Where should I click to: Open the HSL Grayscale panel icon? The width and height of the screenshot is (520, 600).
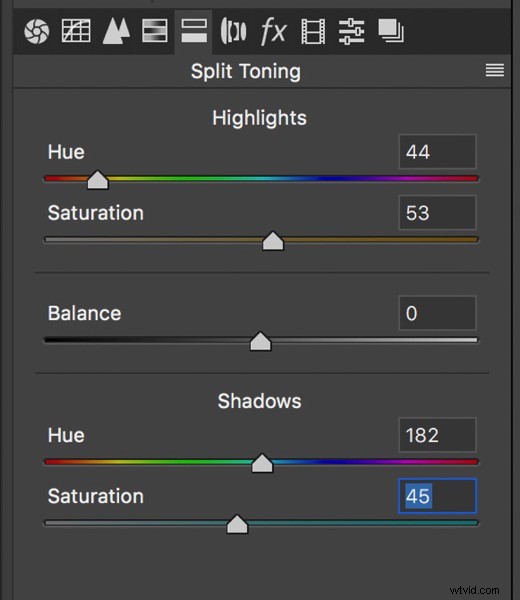[155, 31]
